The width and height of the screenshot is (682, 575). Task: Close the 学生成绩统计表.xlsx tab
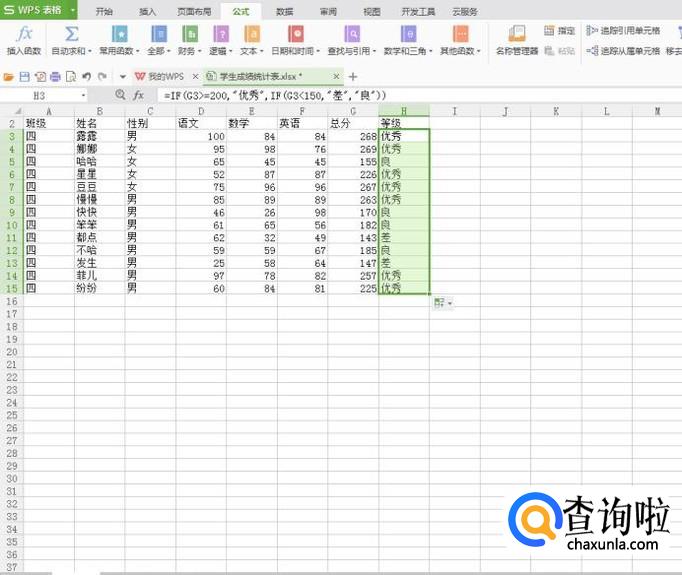click(x=336, y=77)
